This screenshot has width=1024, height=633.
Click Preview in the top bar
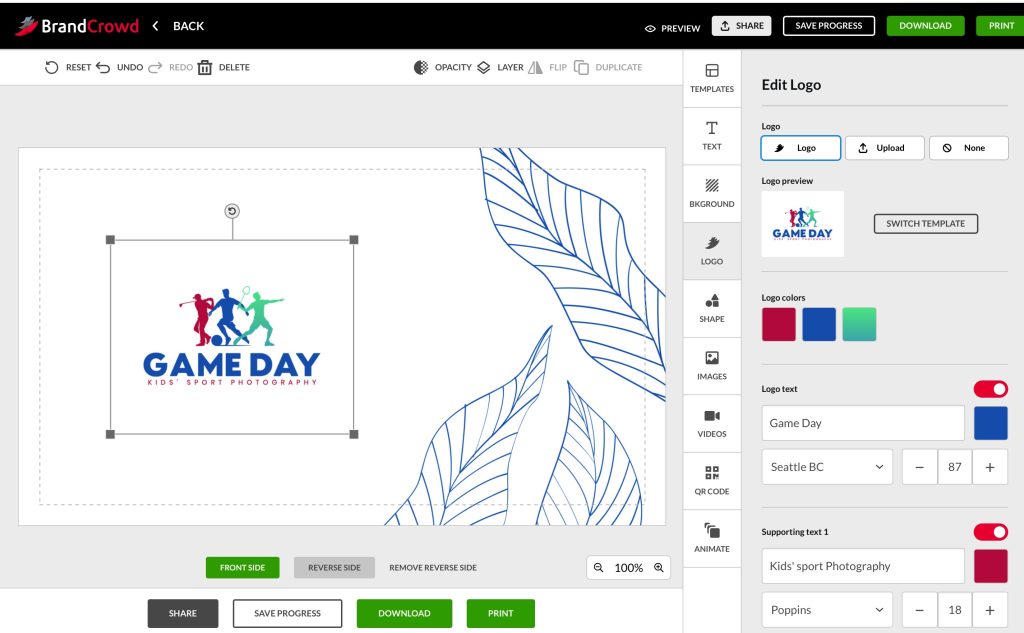coord(672,28)
